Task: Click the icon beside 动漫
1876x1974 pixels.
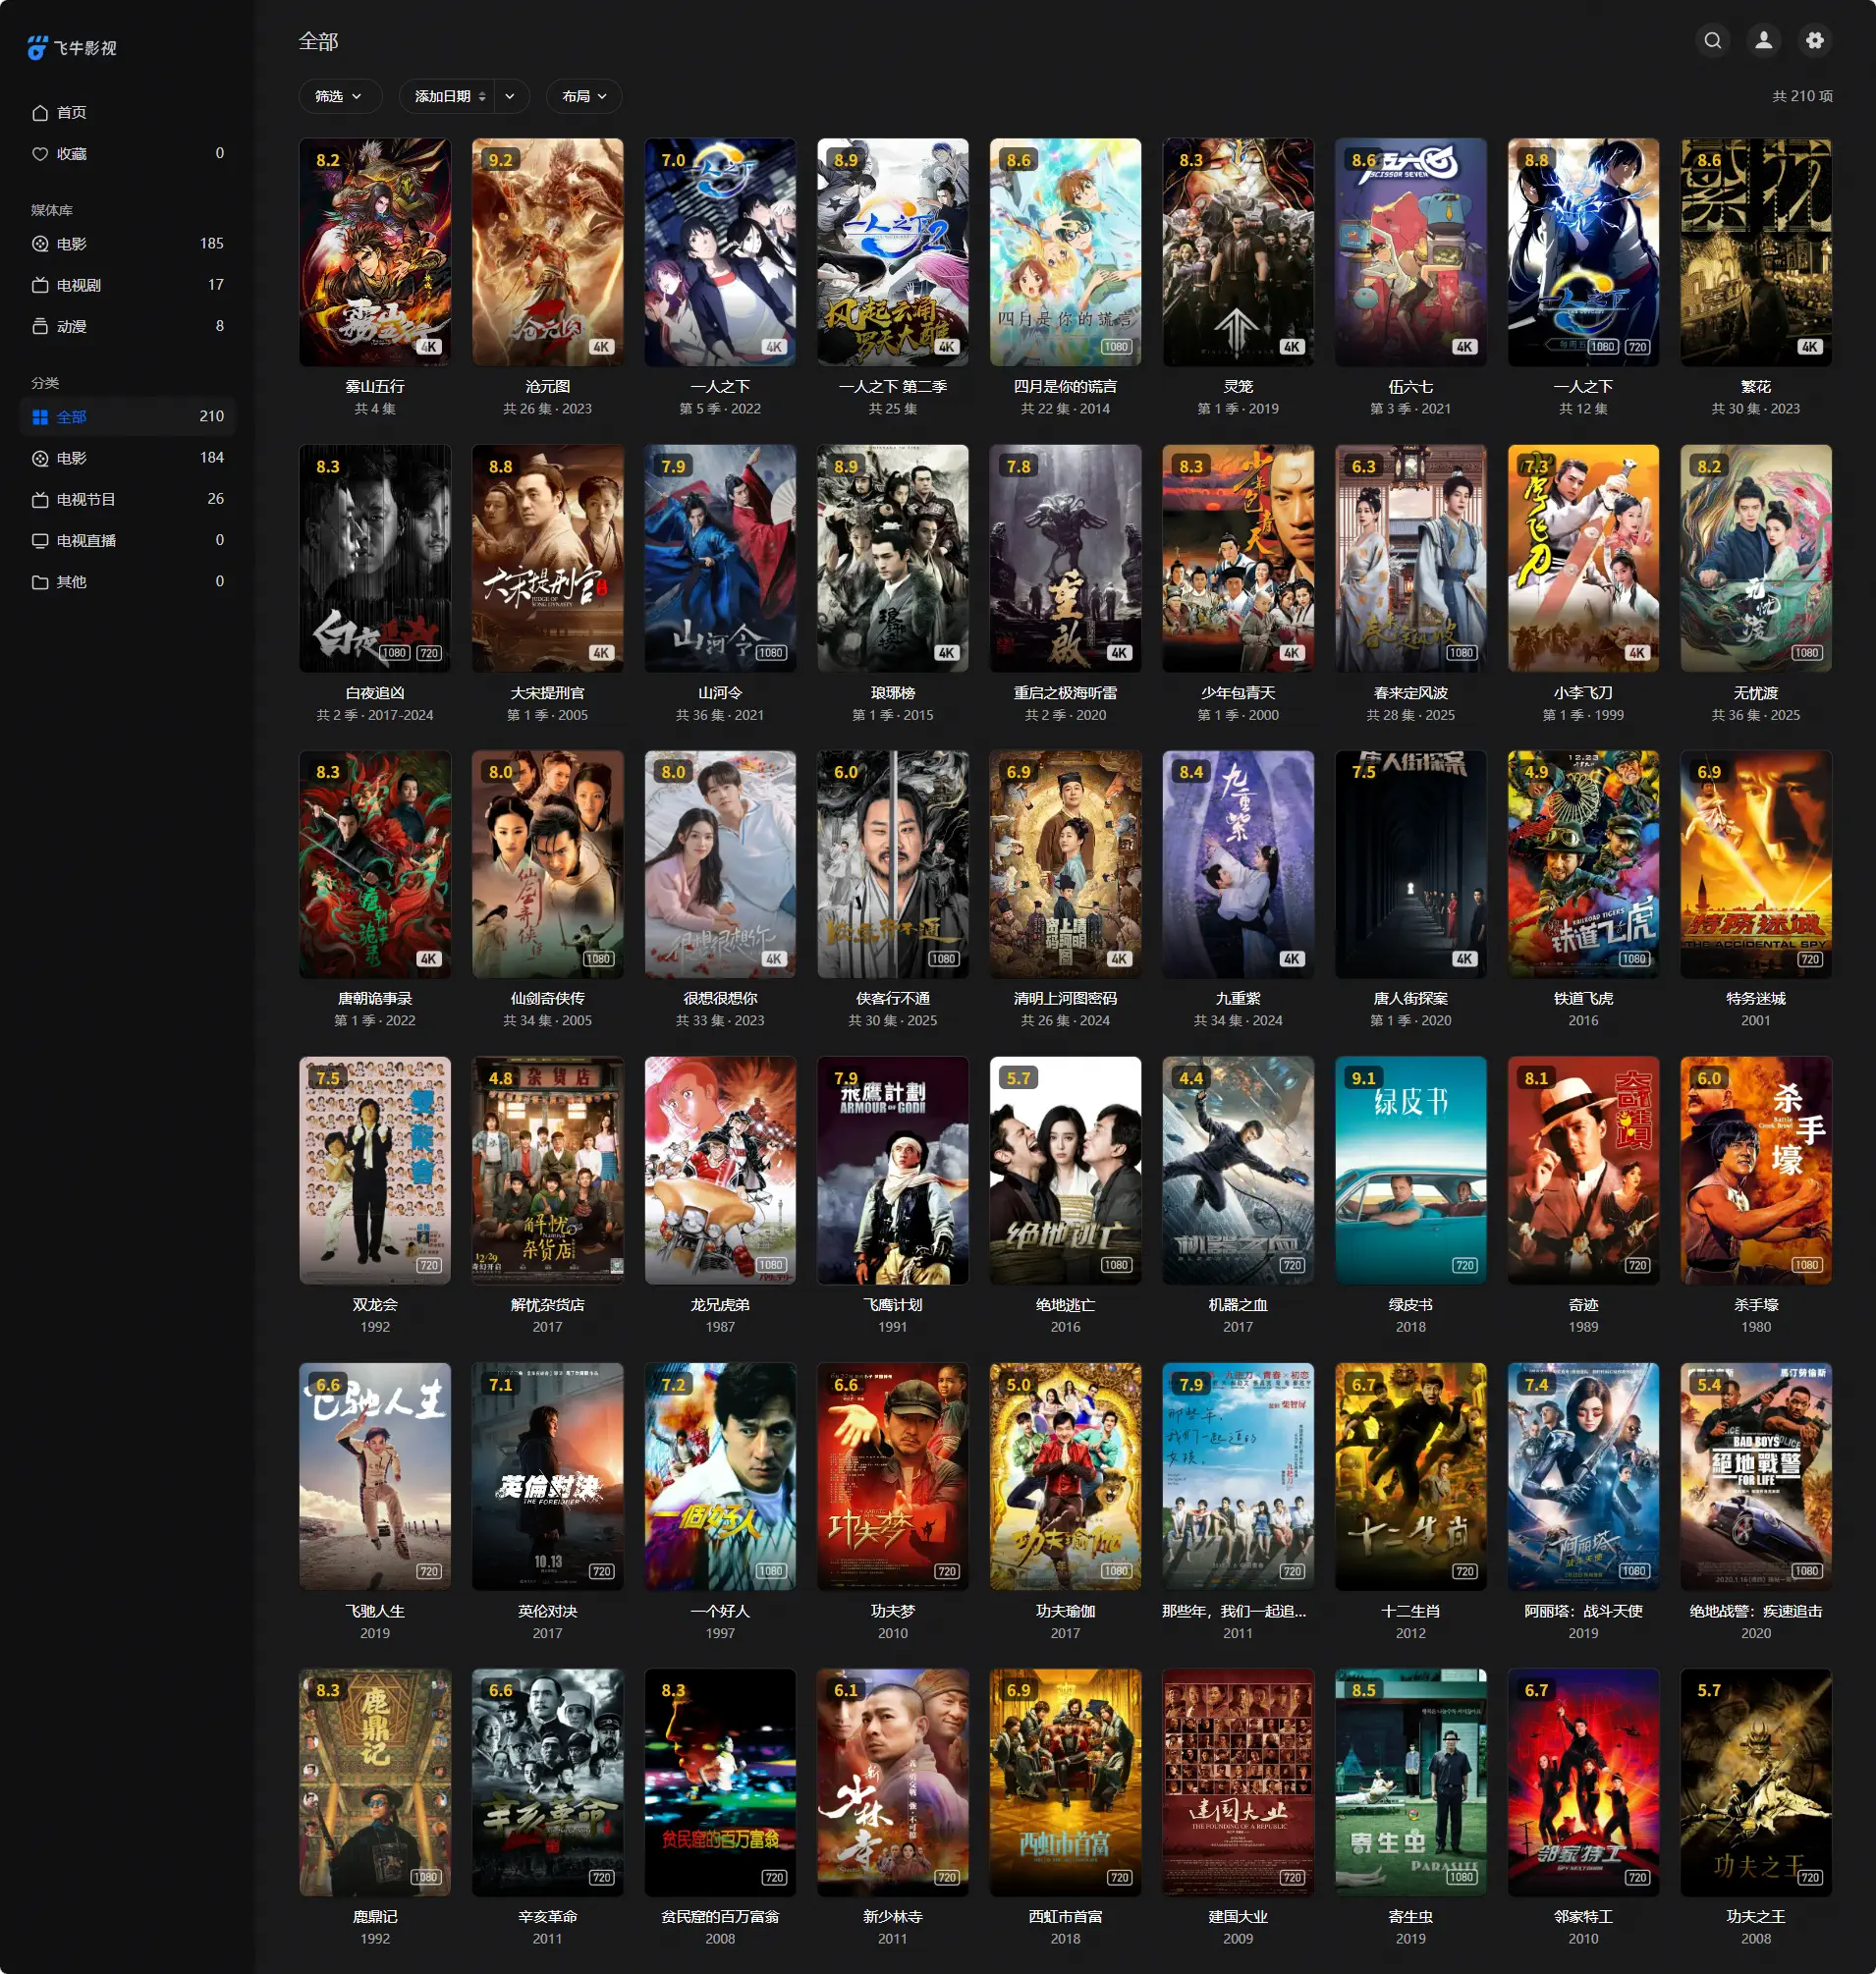Action: [x=40, y=326]
